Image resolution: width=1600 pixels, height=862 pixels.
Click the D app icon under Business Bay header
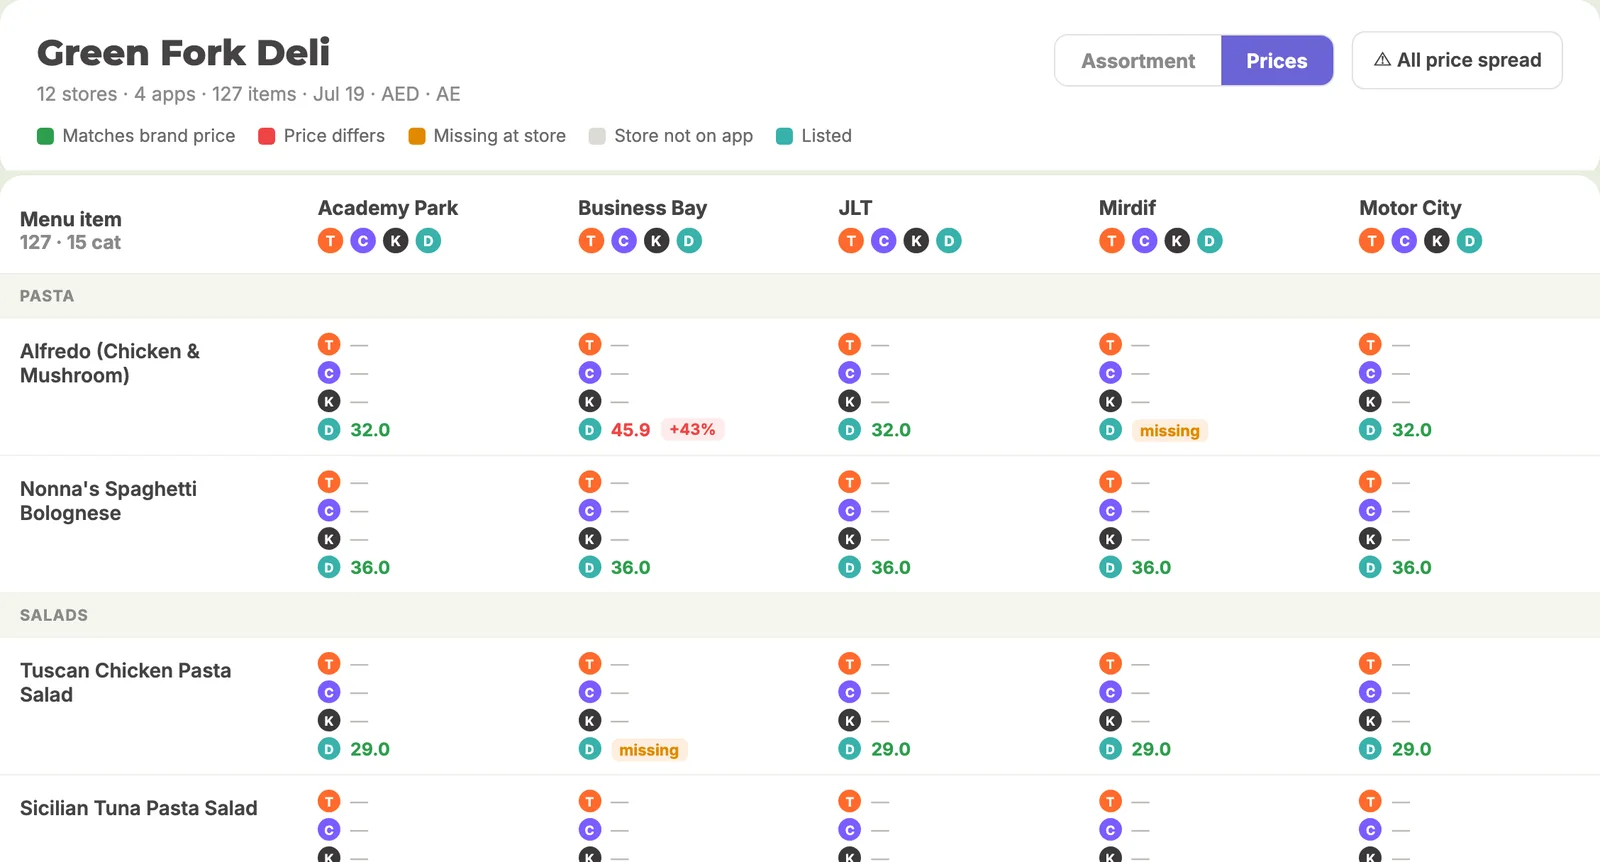689,241
